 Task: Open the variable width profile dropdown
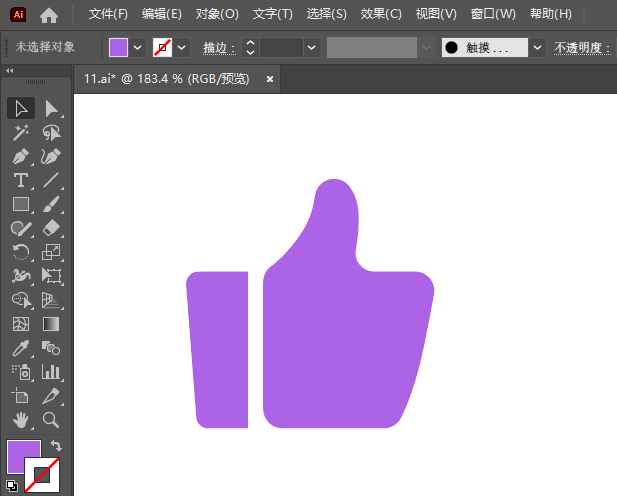click(x=427, y=48)
